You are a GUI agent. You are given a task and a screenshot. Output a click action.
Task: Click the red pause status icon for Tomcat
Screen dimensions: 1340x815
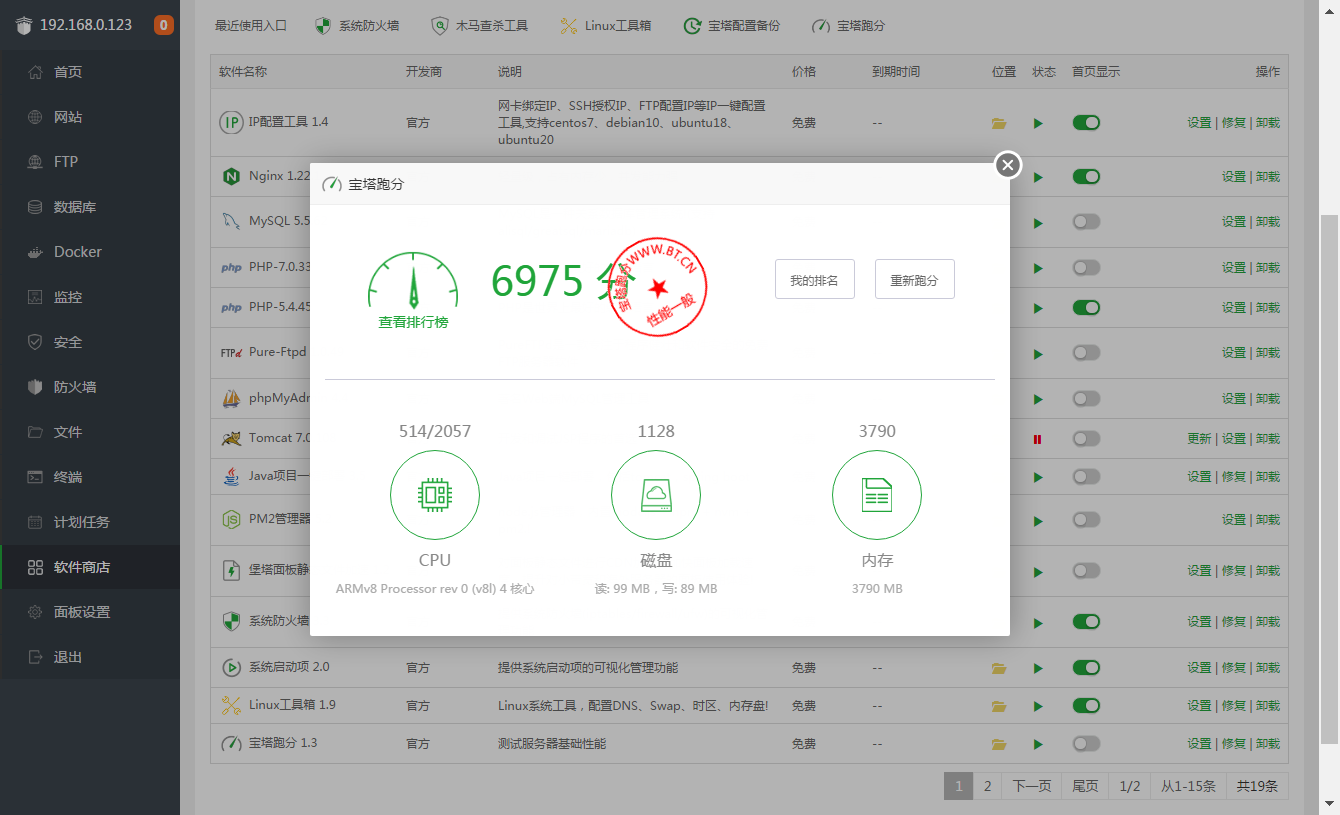point(1037,439)
